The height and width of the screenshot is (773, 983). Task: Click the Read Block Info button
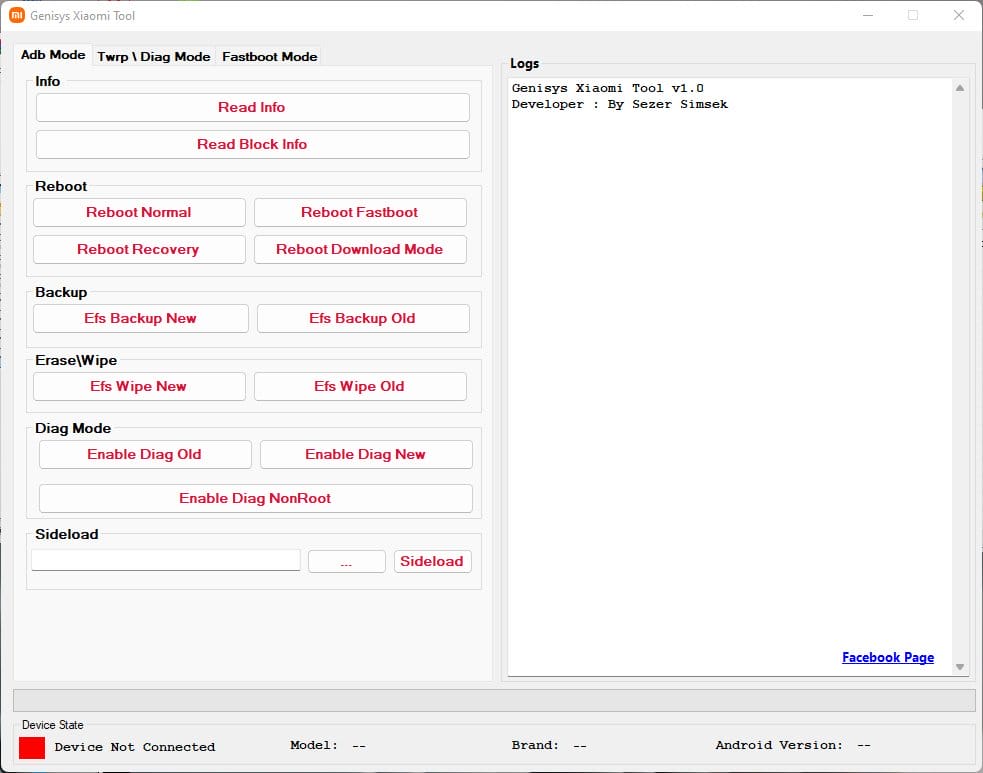[x=252, y=144]
